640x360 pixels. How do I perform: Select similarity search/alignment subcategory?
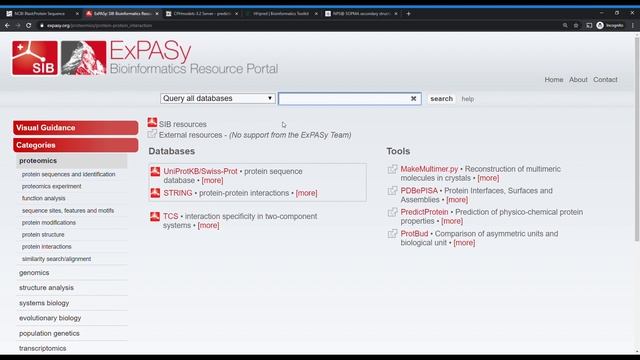[56, 259]
